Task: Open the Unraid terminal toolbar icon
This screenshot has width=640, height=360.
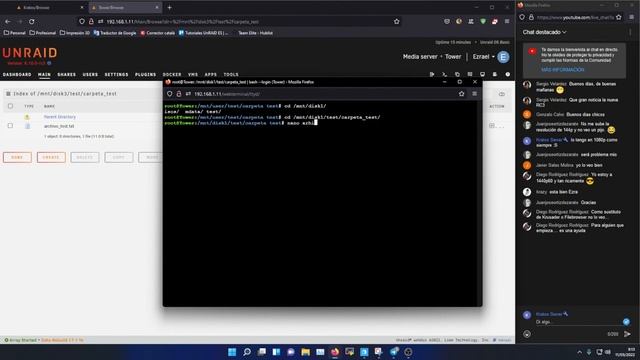Action: coord(444,75)
